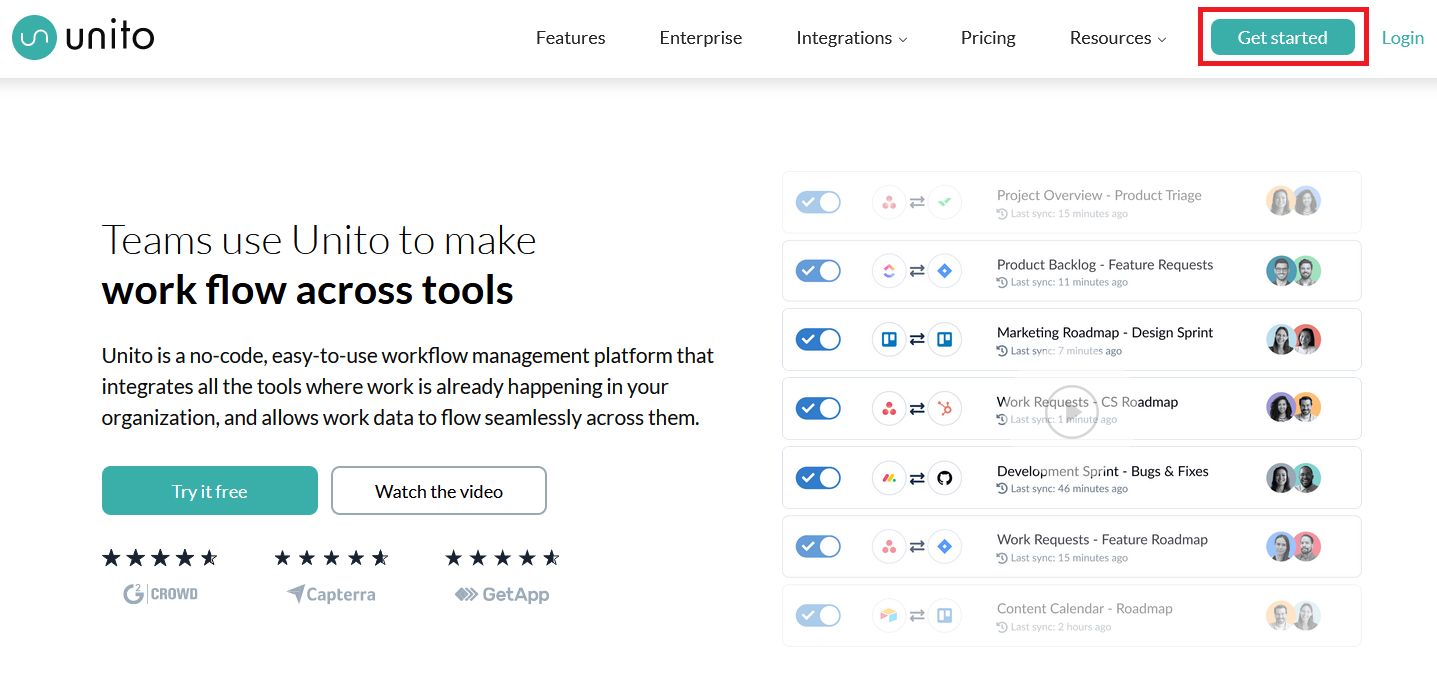Click the left Trello icon in Marketing Roadmap row
Screen dimensions: 1437x697
point(889,340)
